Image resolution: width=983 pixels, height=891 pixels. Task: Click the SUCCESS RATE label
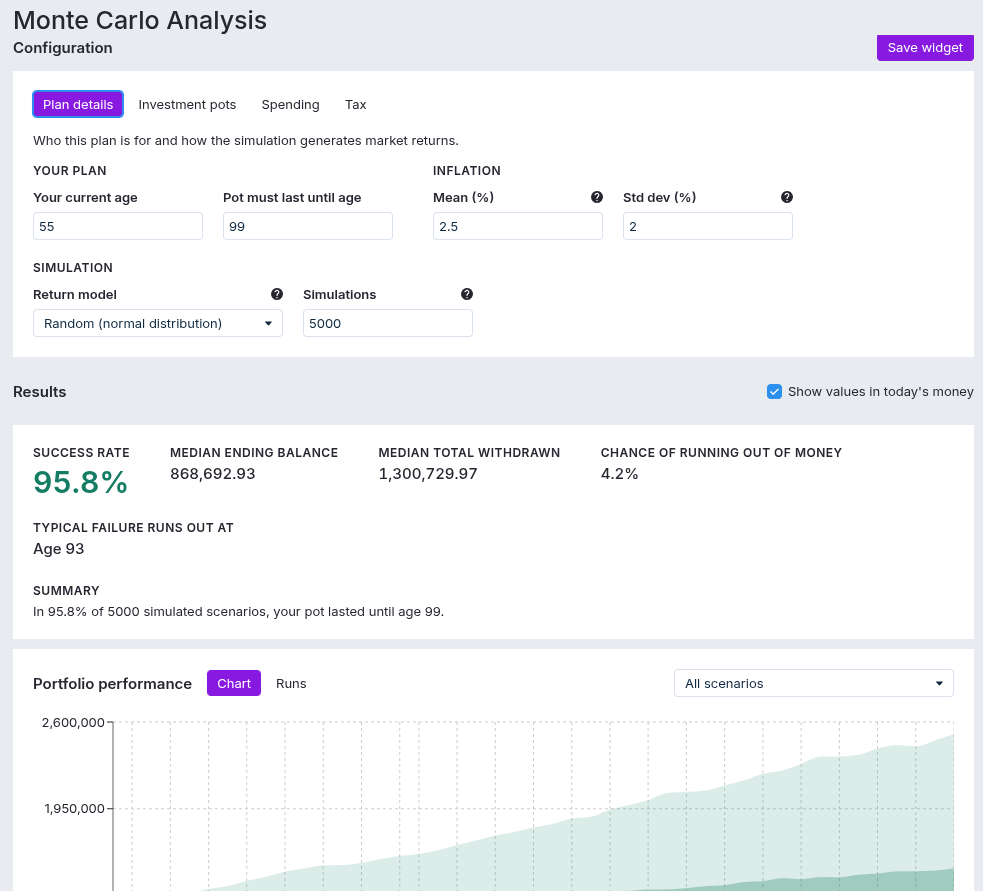[x=81, y=453]
